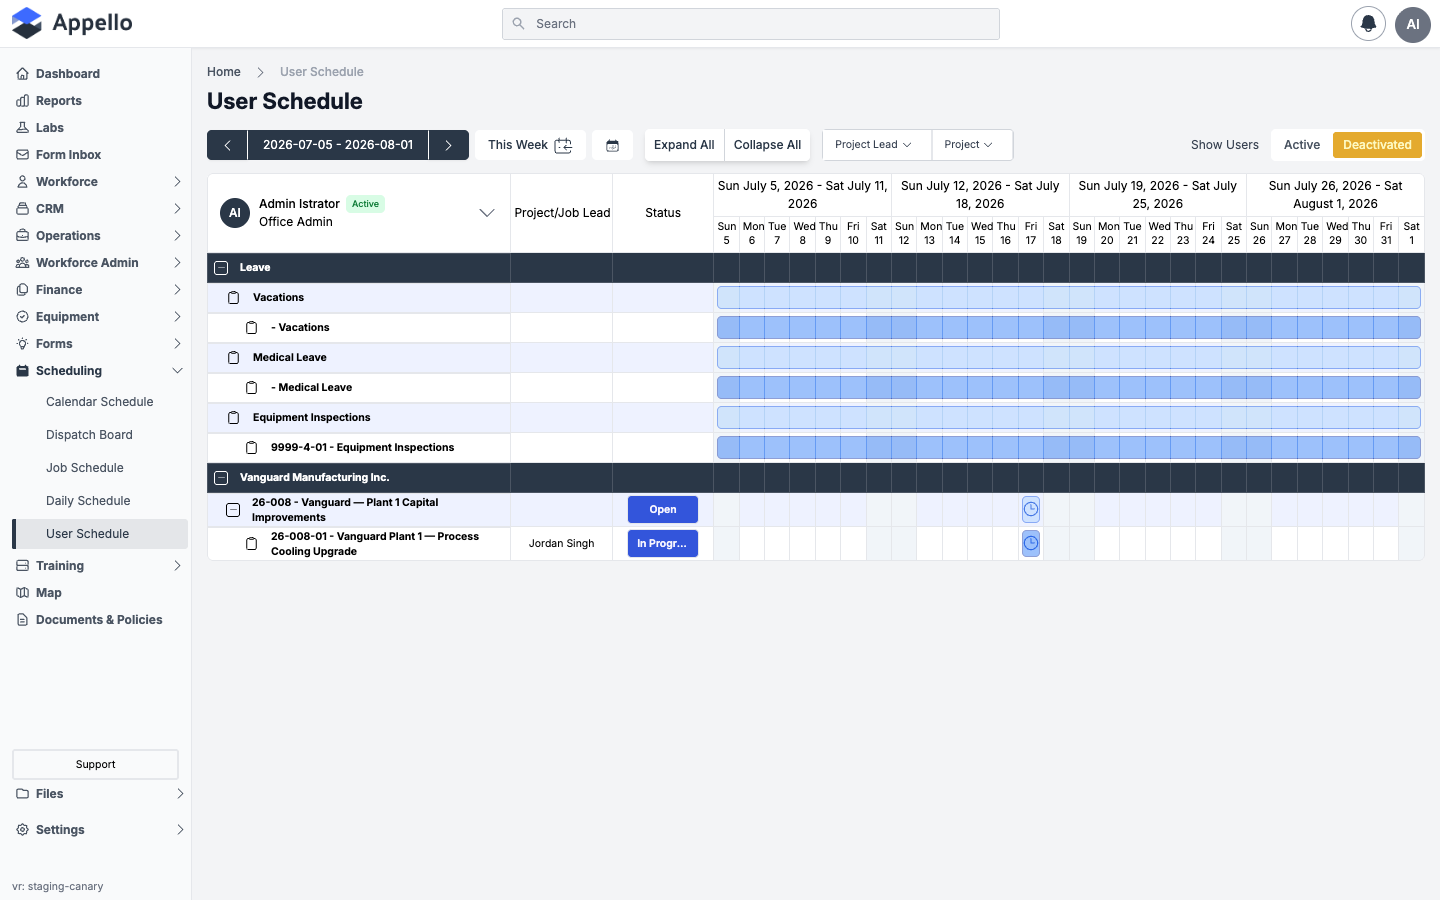The width and height of the screenshot is (1440, 918).
Task: Open the notifications bell
Action: [x=1368, y=23]
